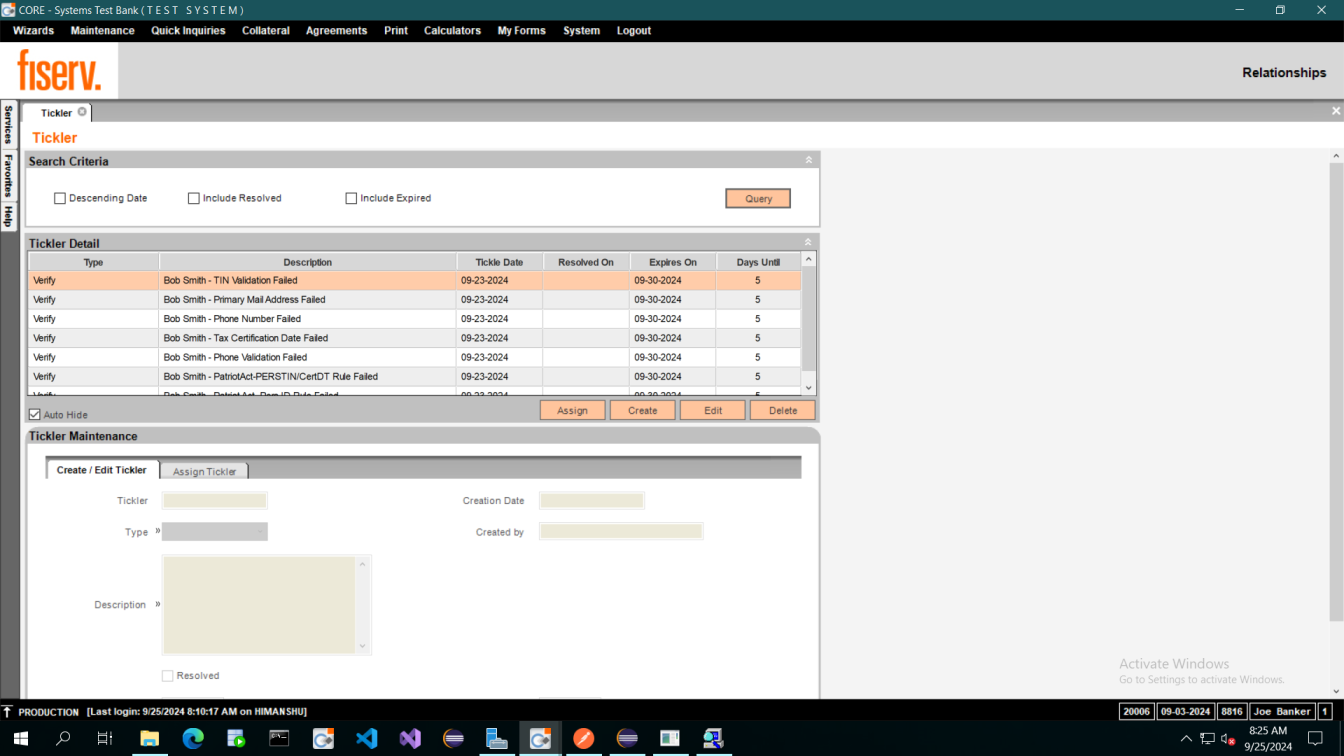
Task: Open the Calculators menu
Action: (452, 31)
